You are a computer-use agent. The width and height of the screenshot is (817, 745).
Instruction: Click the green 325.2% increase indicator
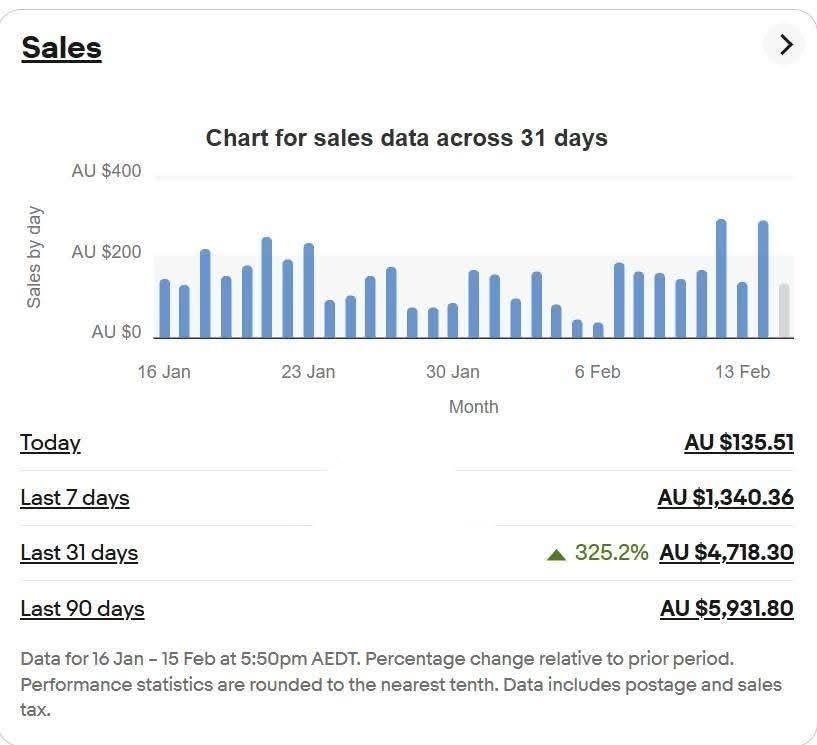pos(597,552)
